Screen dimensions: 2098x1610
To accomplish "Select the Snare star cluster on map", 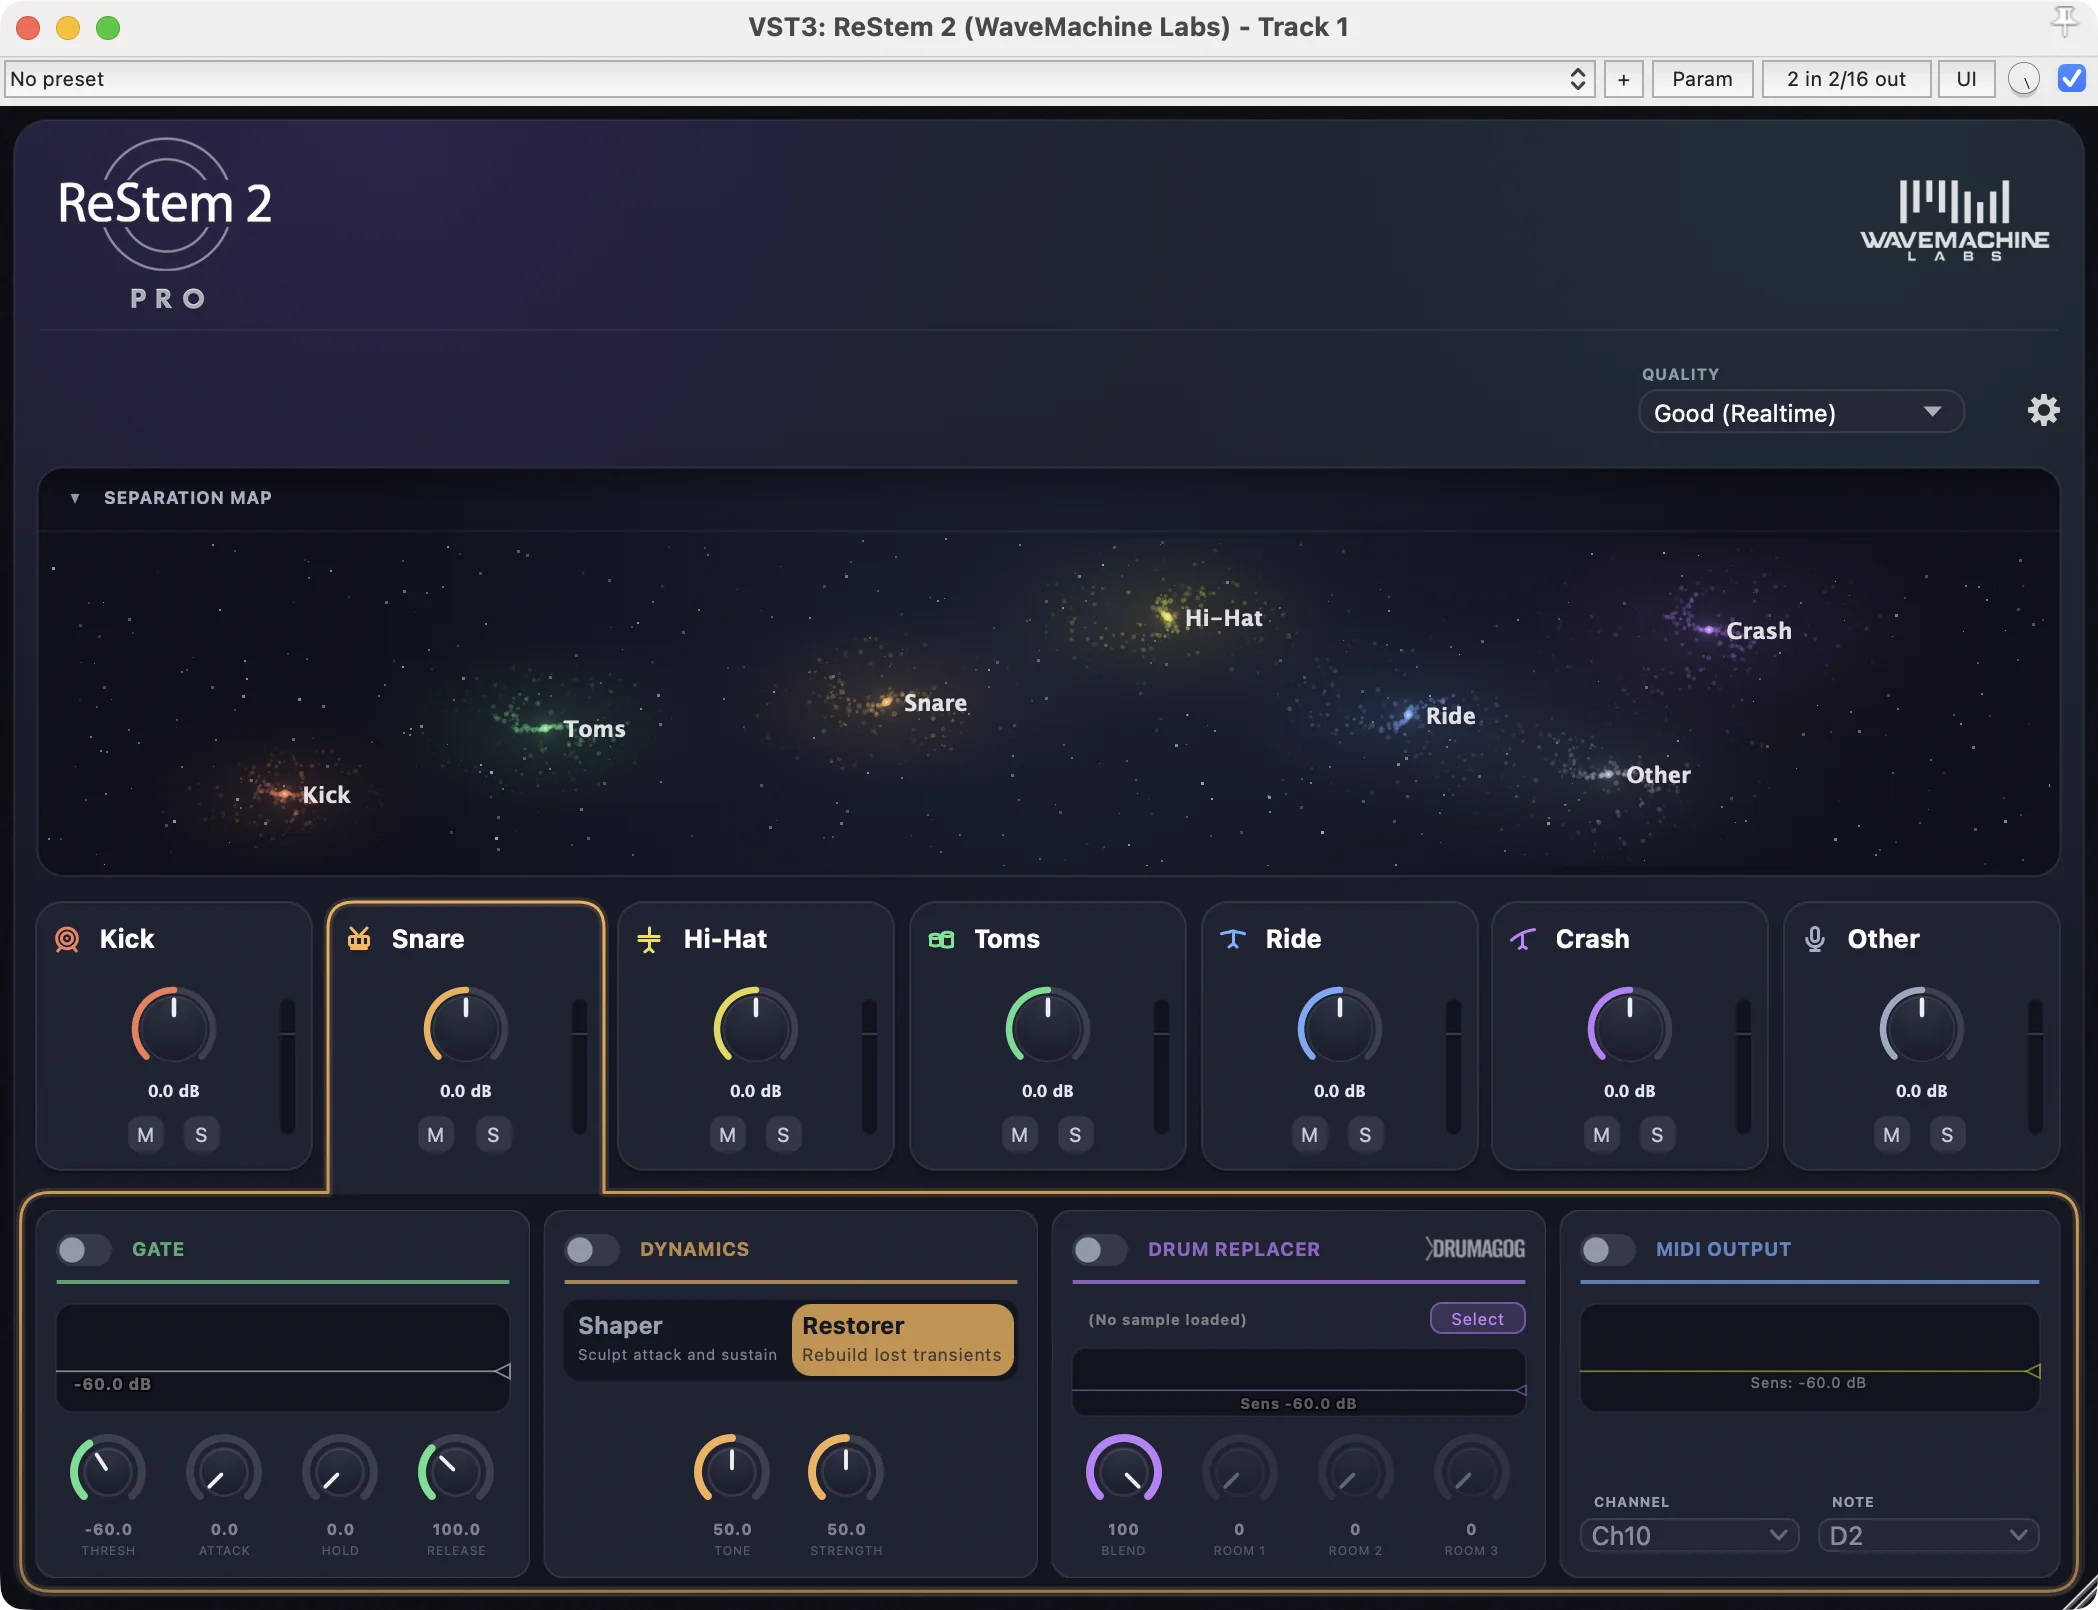I will point(884,703).
